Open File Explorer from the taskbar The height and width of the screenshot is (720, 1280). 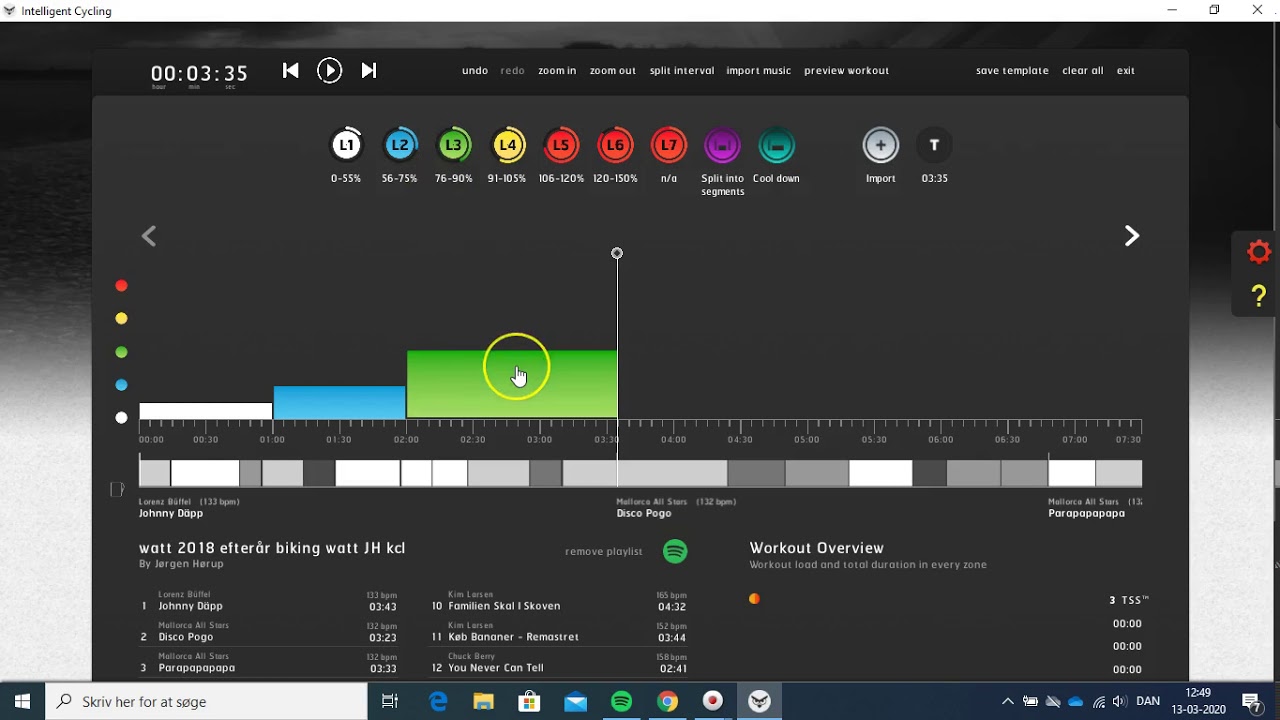484,701
